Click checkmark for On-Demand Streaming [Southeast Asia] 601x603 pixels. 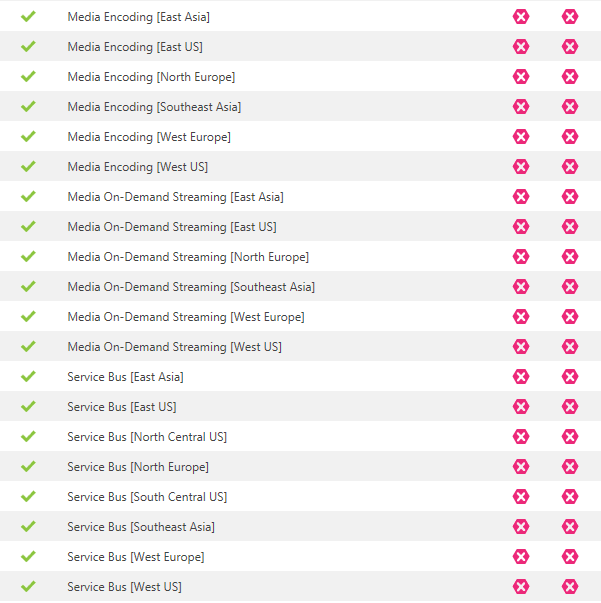[x=28, y=287]
